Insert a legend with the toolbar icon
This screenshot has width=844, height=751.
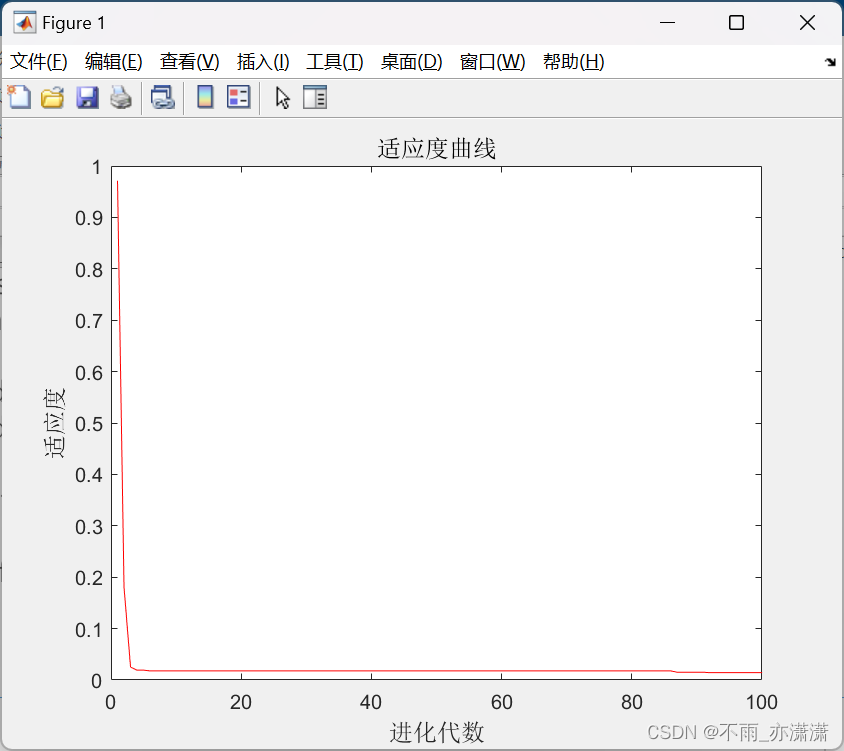[x=238, y=97]
